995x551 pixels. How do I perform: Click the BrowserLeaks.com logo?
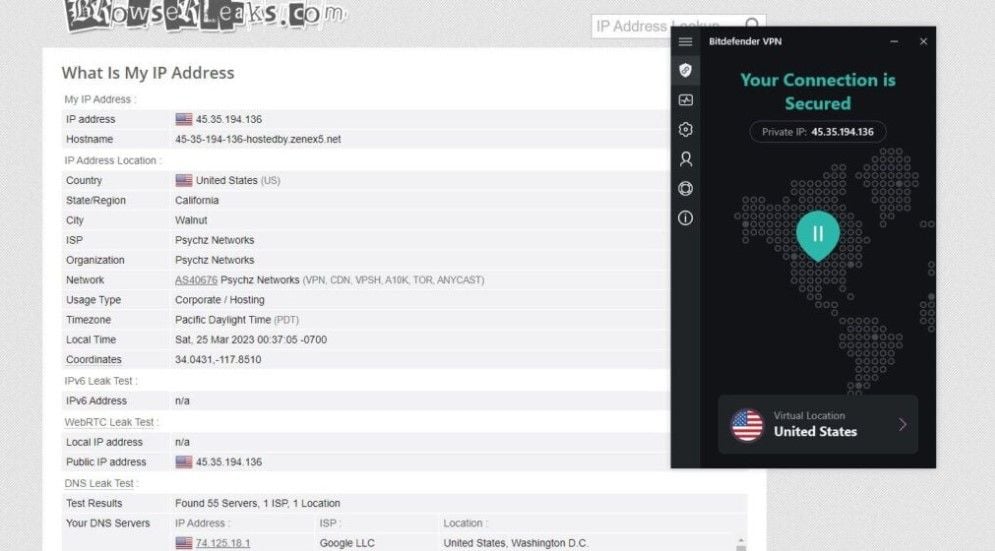(206, 15)
